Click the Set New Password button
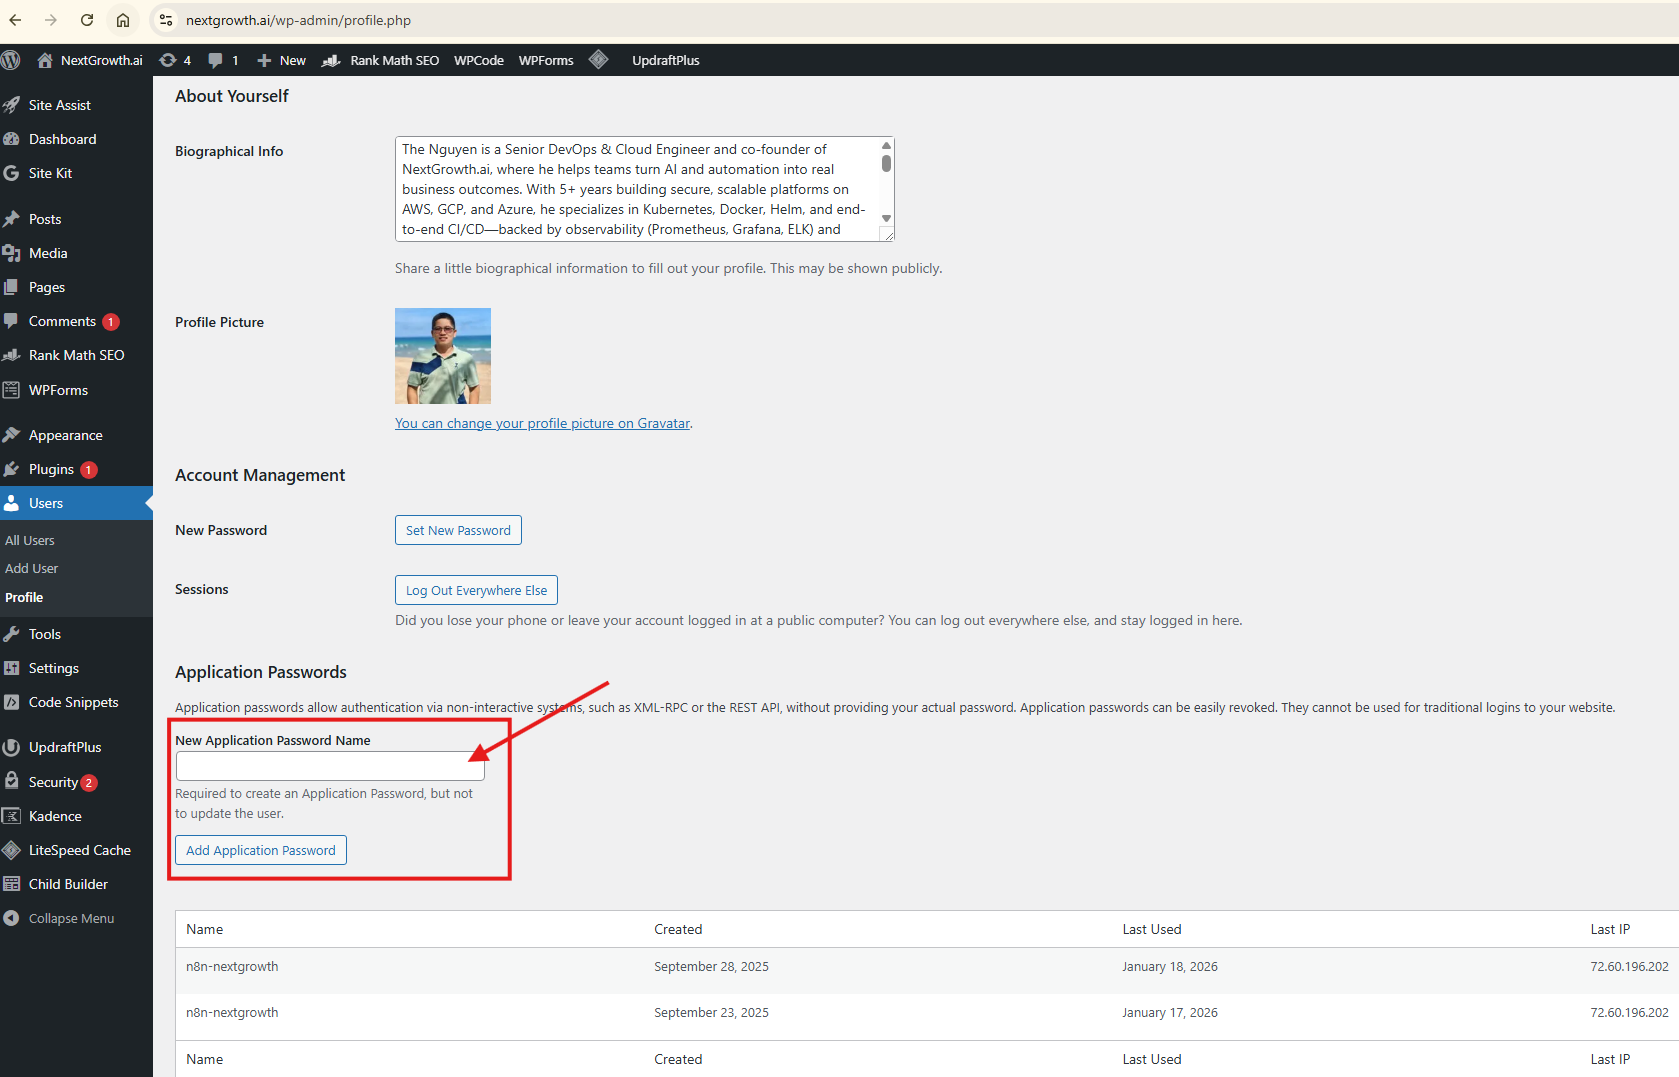 [x=458, y=530]
